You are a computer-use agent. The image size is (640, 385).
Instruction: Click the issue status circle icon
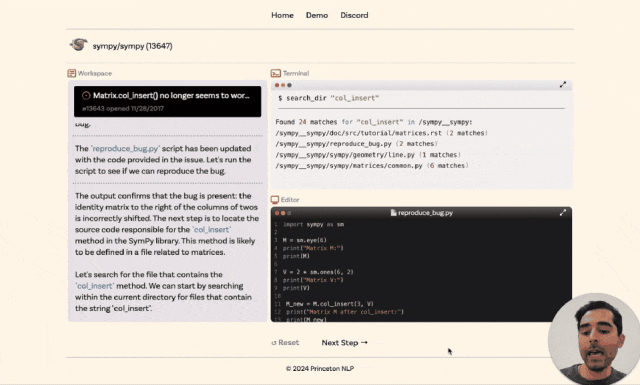(x=86, y=96)
